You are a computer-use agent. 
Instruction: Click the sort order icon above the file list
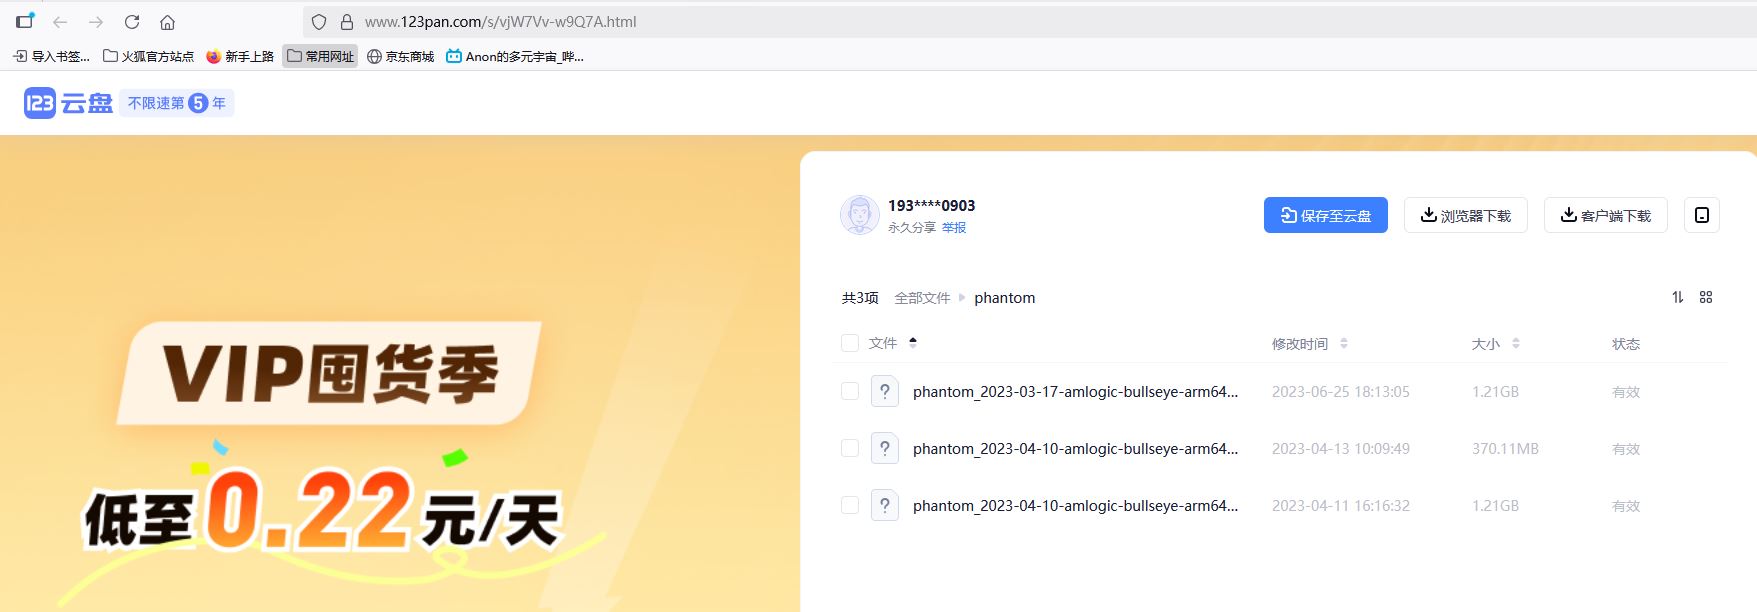[x=1678, y=297]
